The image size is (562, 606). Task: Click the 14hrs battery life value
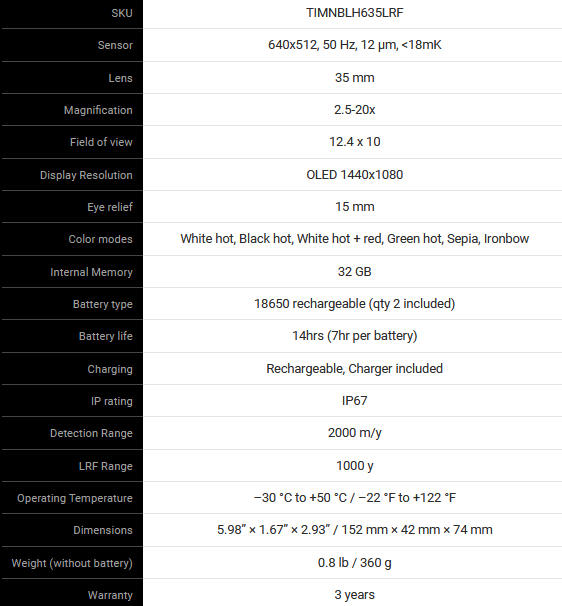(354, 336)
